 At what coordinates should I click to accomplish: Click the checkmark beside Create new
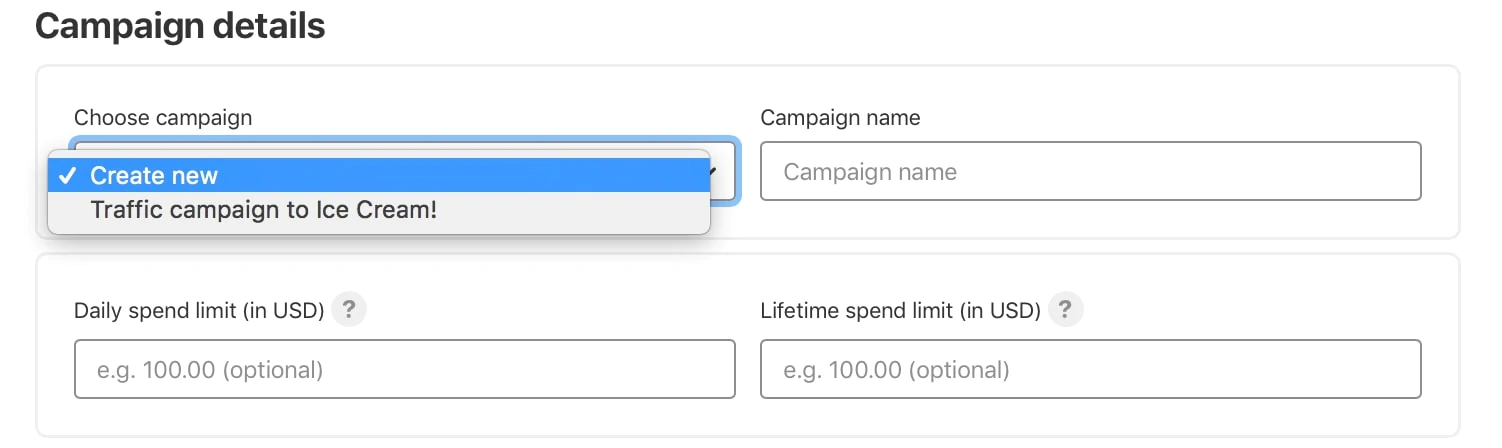click(x=68, y=176)
